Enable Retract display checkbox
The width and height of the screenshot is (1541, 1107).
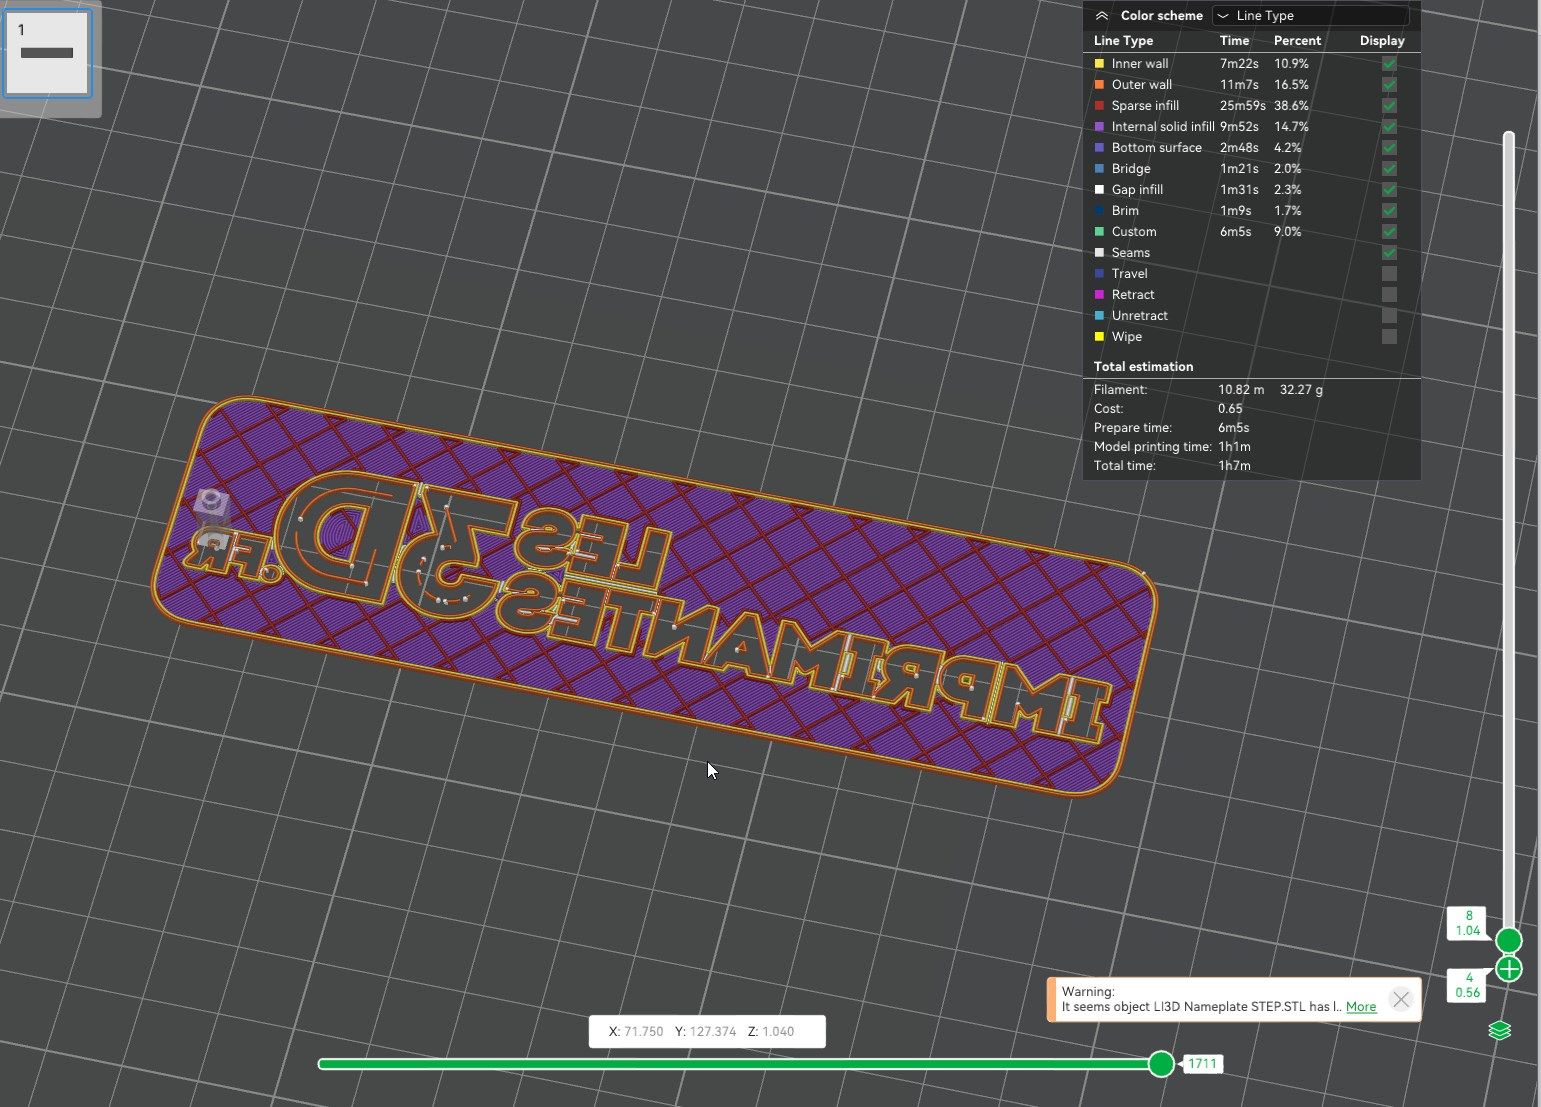point(1389,294)
